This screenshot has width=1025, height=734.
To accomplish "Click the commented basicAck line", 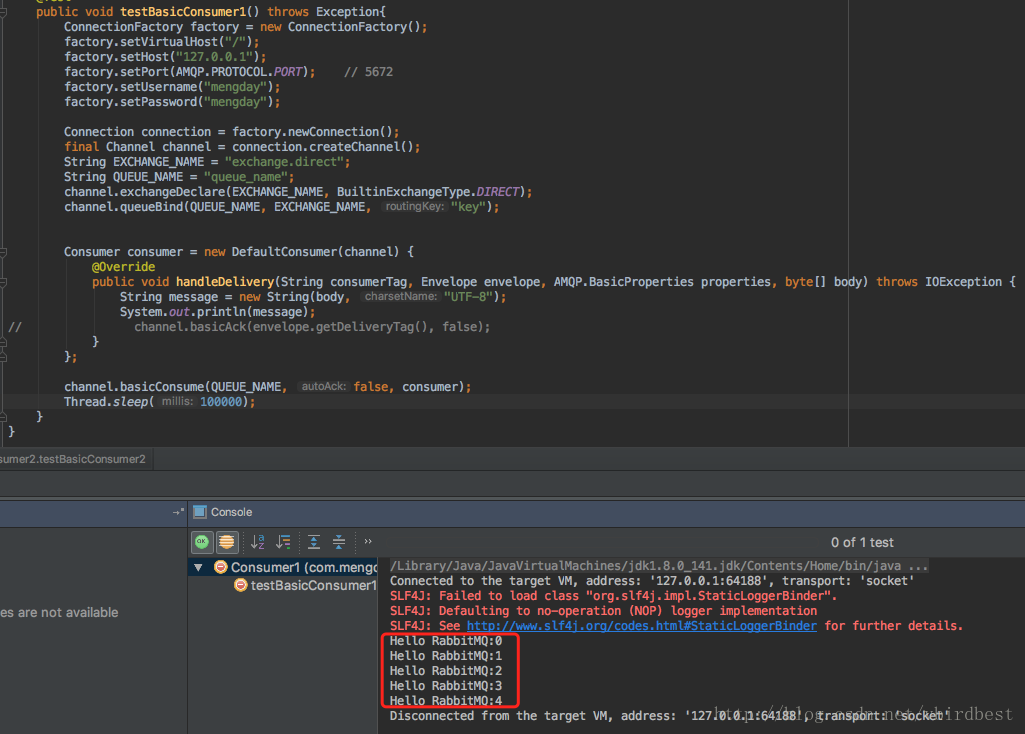I will (312, 327).
